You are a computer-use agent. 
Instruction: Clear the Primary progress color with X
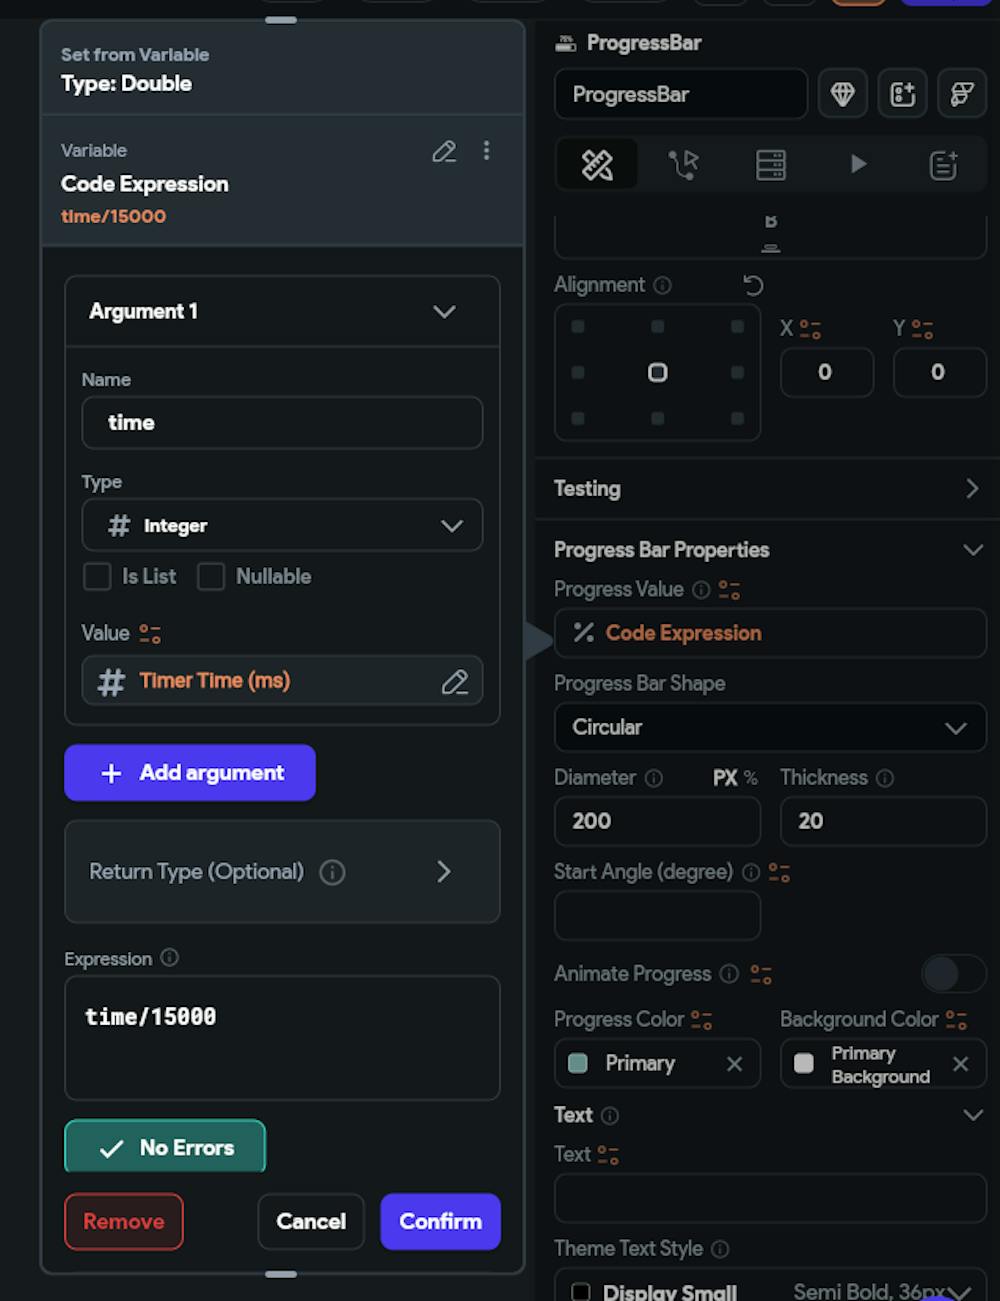[735, 1064]
